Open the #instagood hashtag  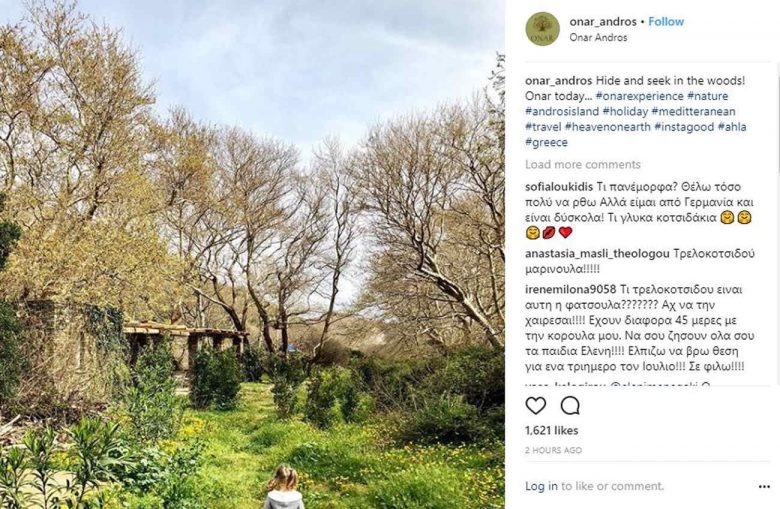pos(684,127)
